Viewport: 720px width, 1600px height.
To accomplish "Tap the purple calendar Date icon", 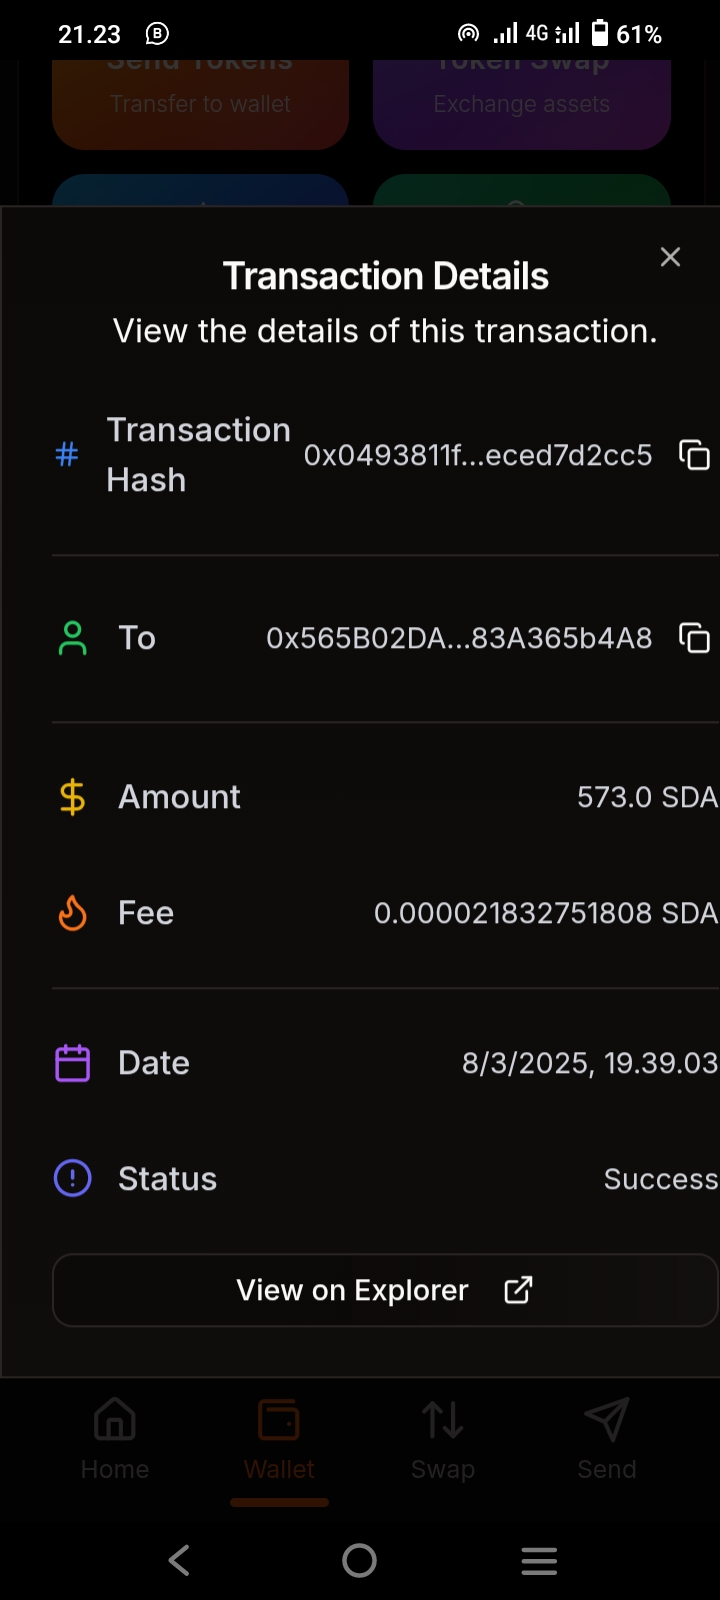I will click(x=72, y=1063).
